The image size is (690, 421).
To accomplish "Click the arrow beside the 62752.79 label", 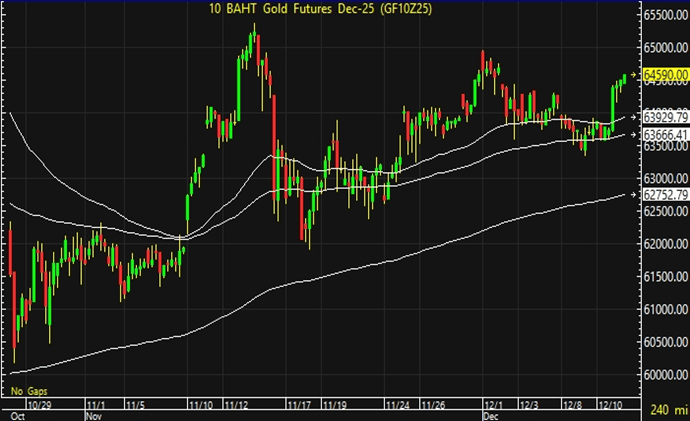I will click(x=636, y=195).
